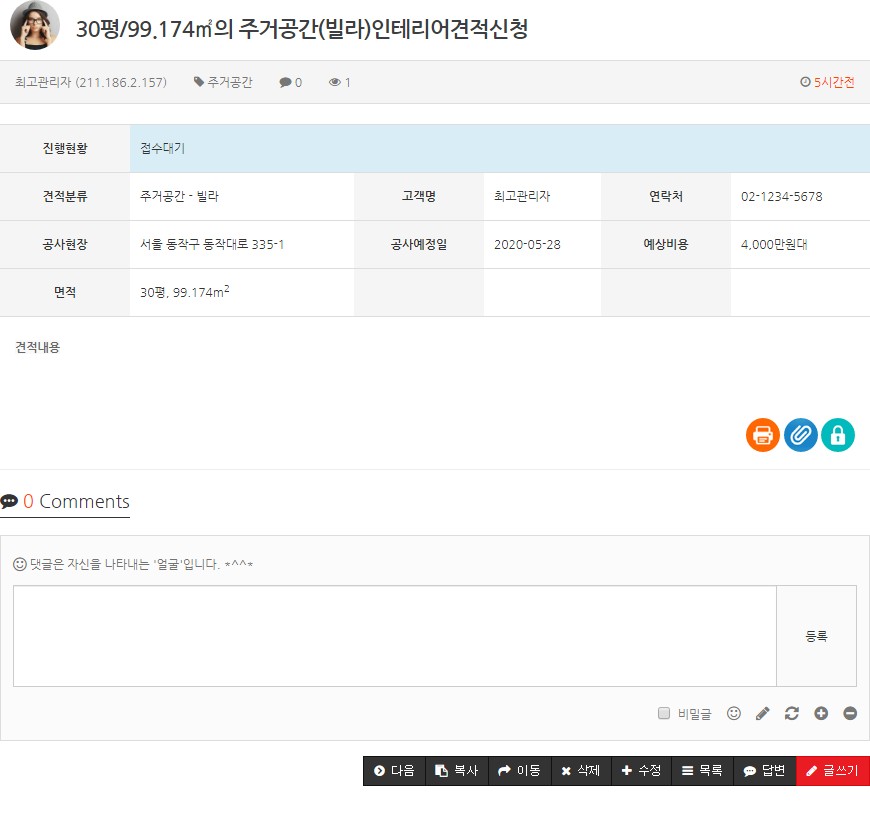Submit comment with the 등록 button

[816, 636]
